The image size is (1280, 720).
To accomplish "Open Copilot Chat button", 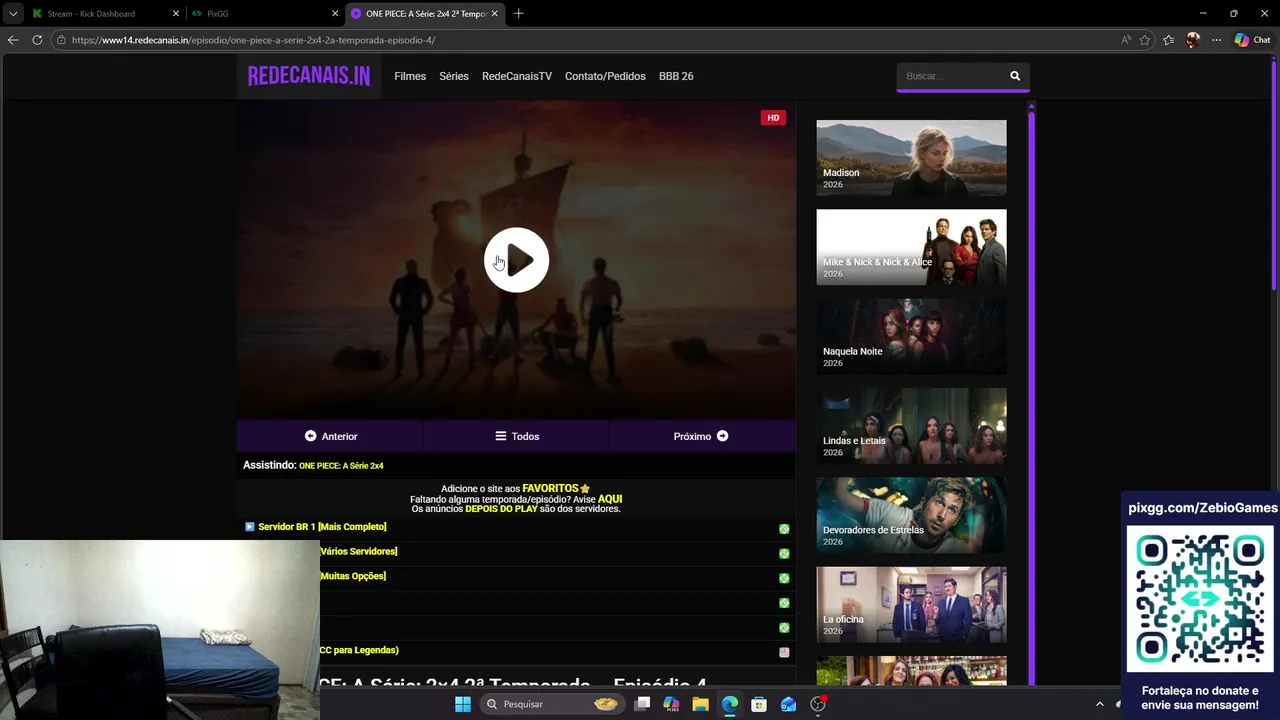I will coord(1252,40).
